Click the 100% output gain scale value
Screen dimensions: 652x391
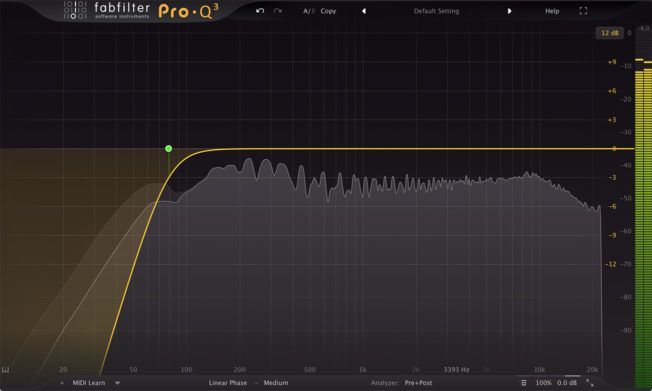543,383
